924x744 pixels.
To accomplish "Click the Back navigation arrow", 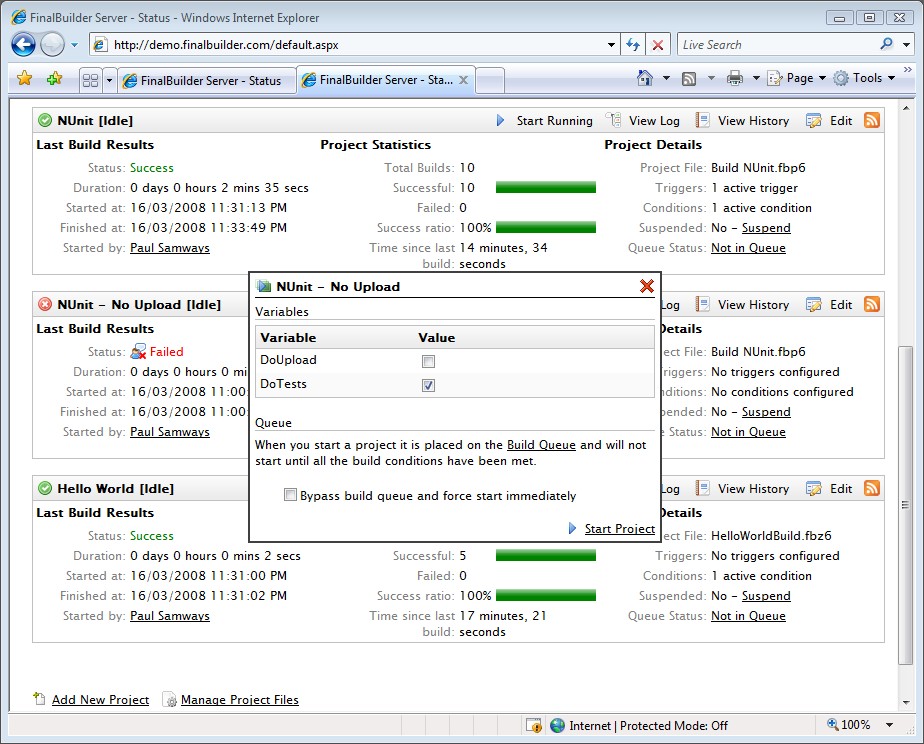I will [x=24, y=45].
